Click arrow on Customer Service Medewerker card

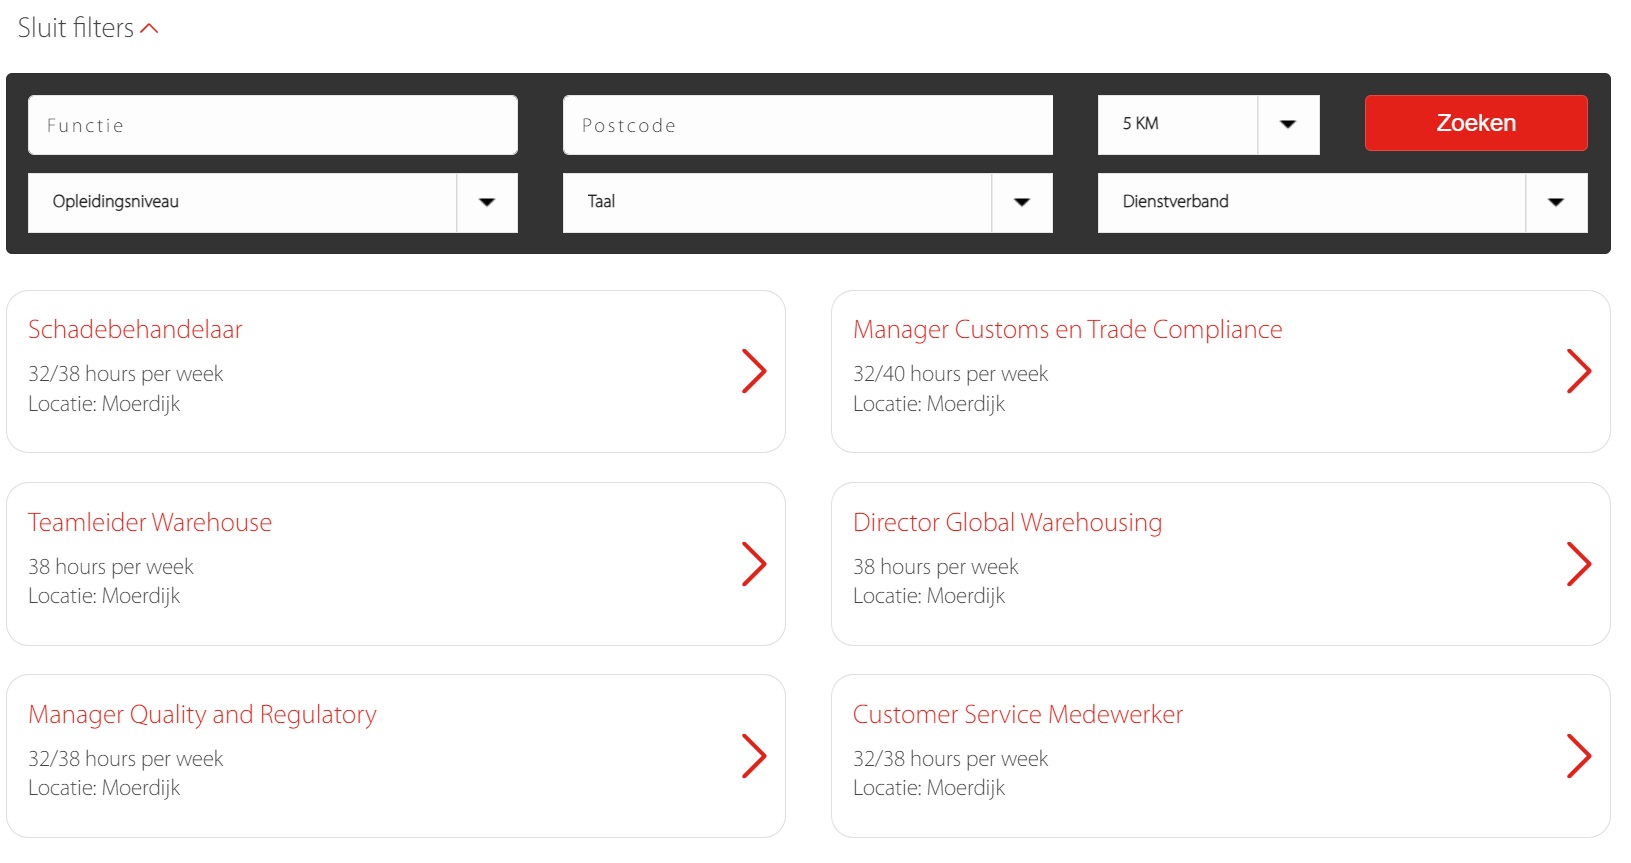point(1578,756)
